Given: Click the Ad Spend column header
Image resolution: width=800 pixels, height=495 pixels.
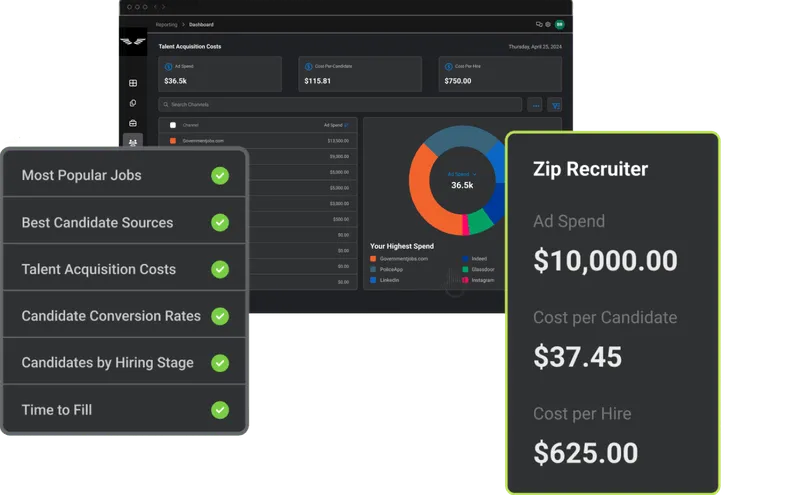Looking at the screenshot, I should click(333, 125).
